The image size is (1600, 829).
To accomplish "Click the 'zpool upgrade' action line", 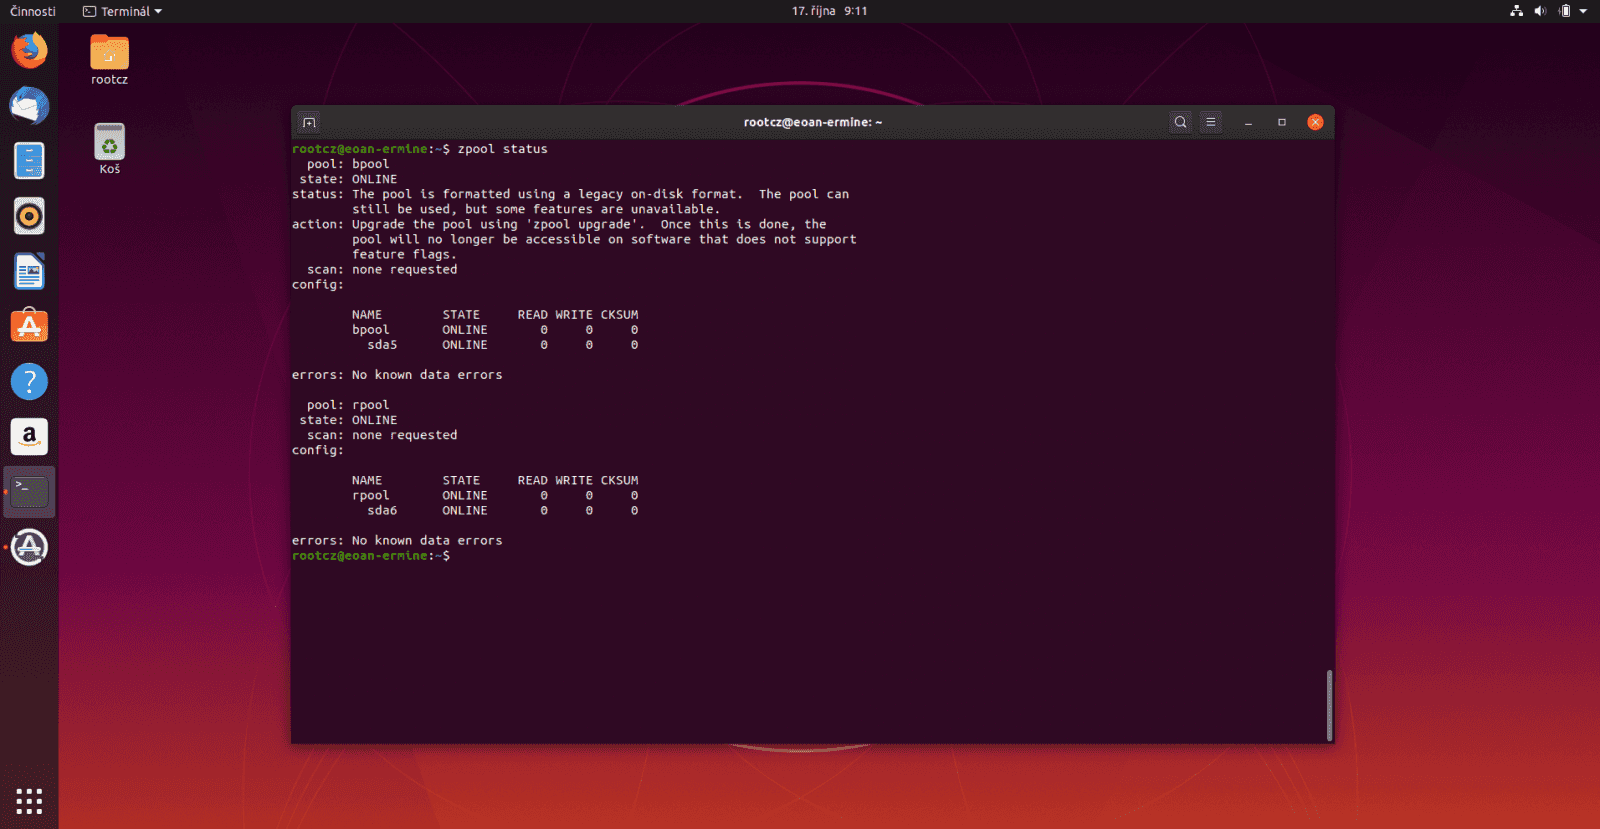I will pyautogui.click(x=559, y=225).
